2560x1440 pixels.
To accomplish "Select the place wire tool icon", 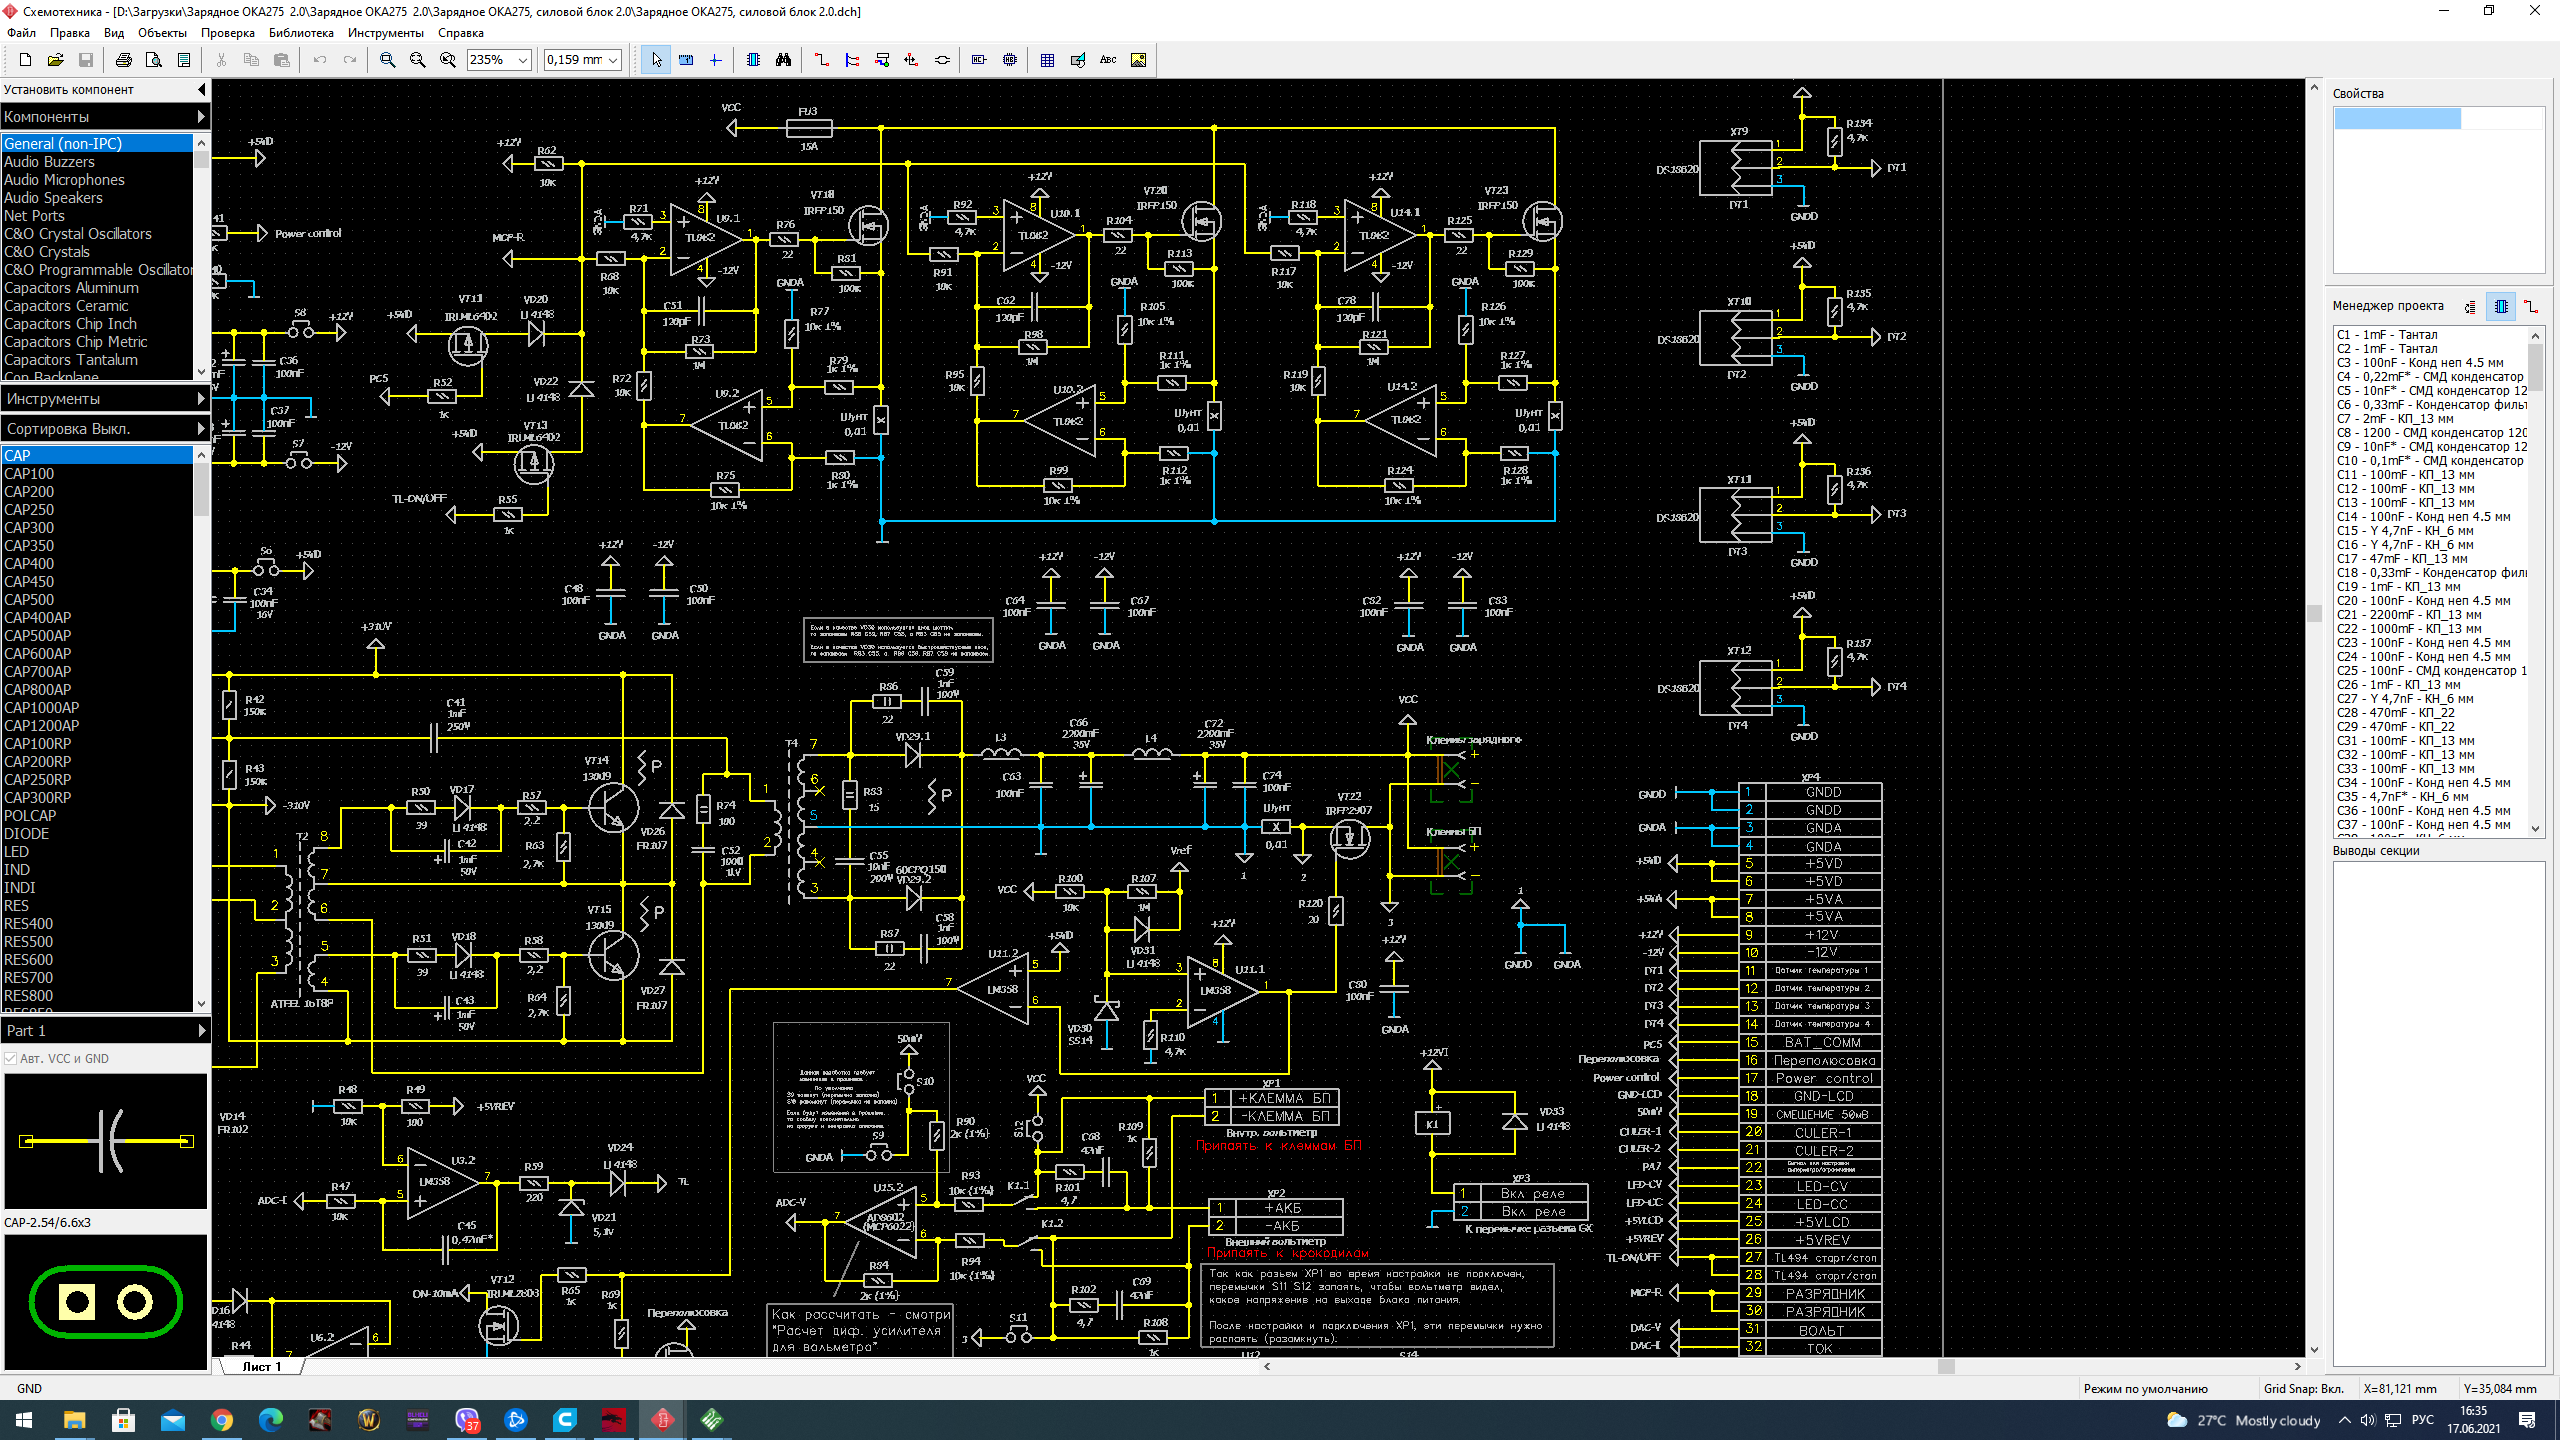I will coord(822,60).
